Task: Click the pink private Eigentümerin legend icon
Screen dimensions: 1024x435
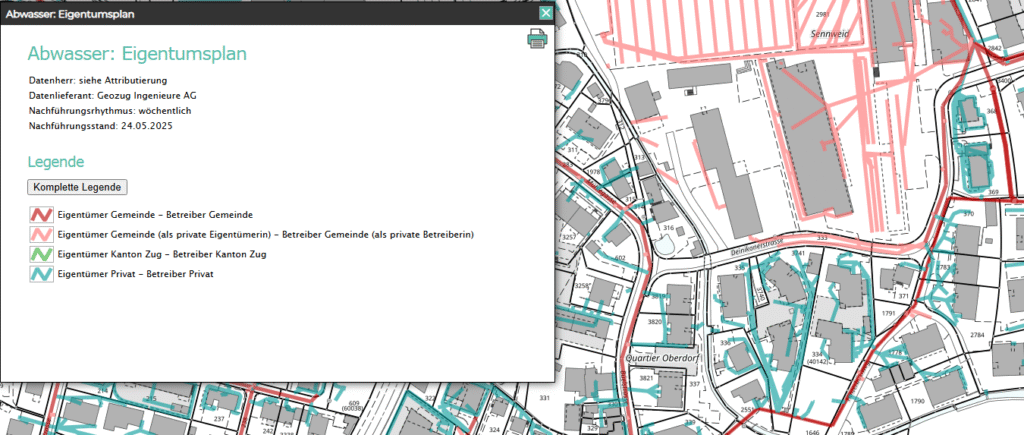Action: coord(40,234)
